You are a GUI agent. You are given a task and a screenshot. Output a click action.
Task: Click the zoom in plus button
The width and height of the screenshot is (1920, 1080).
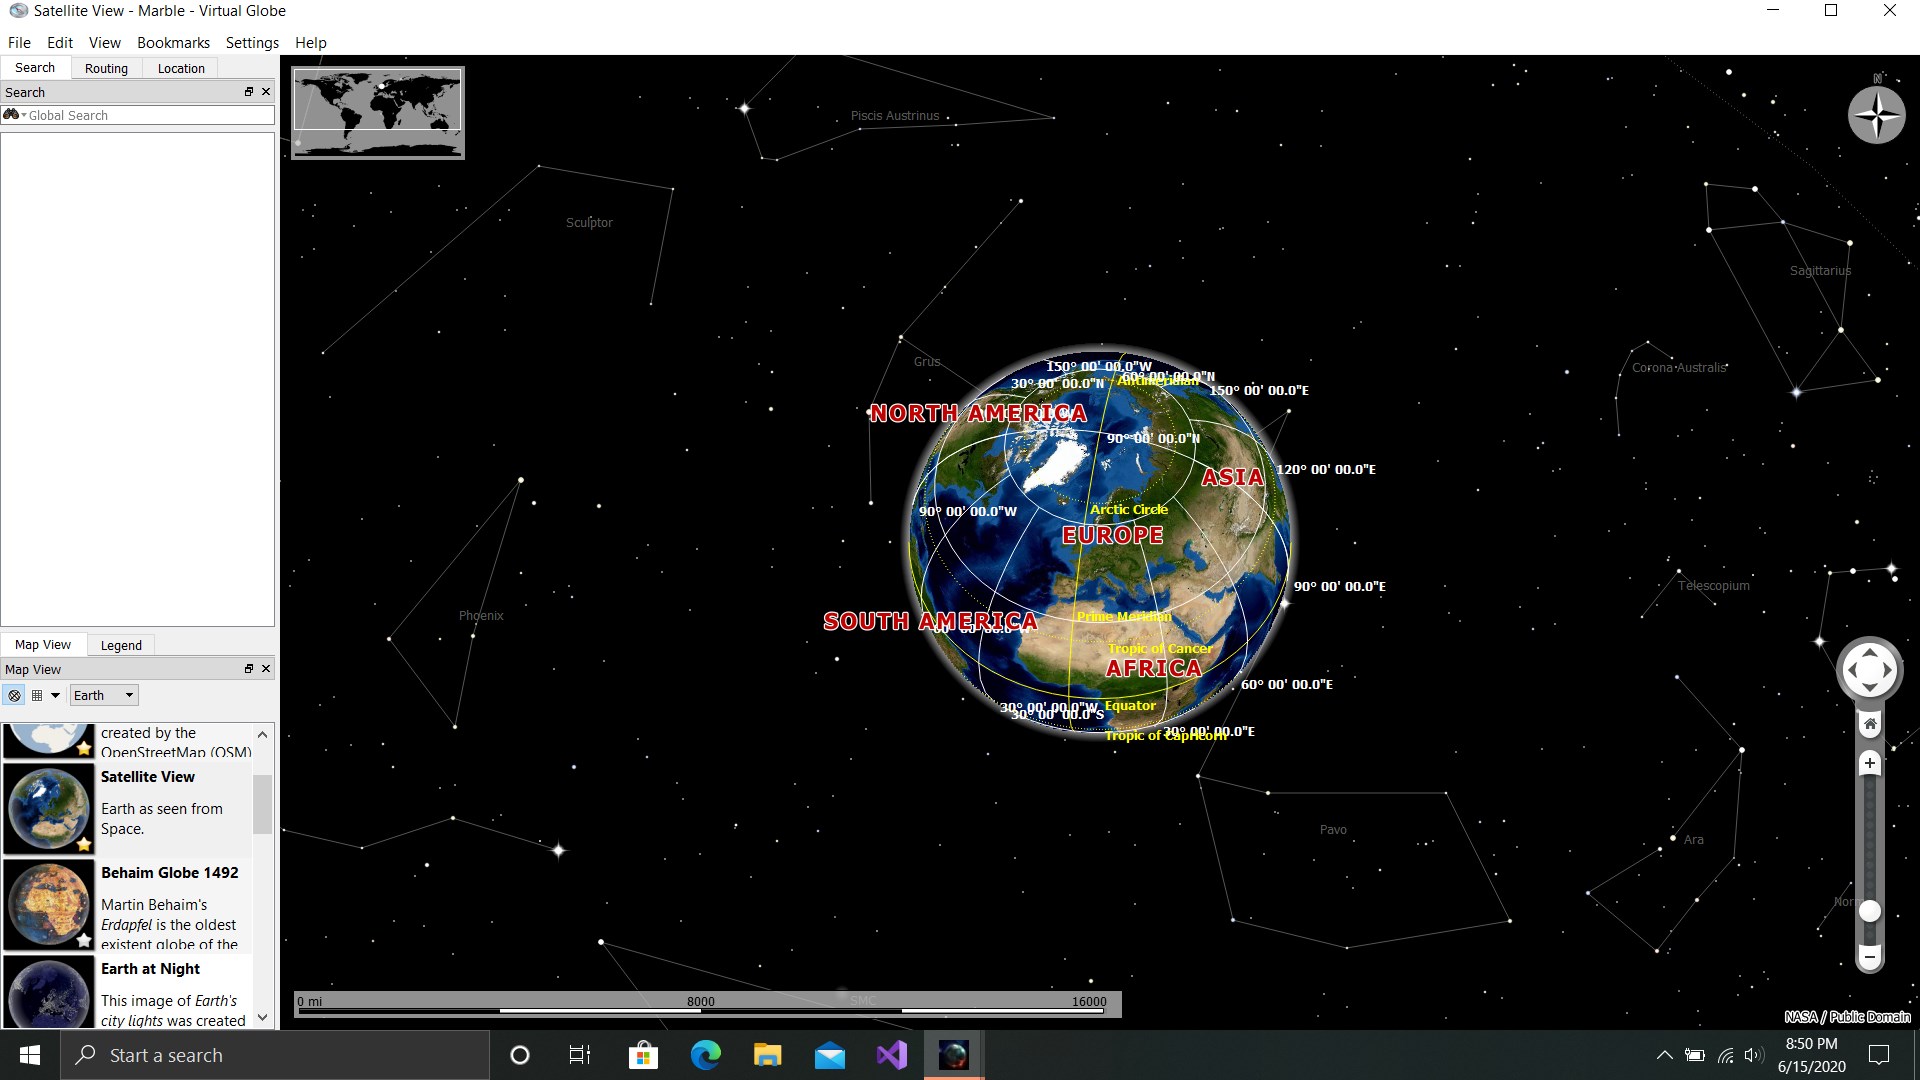(x=1870, y=763)
